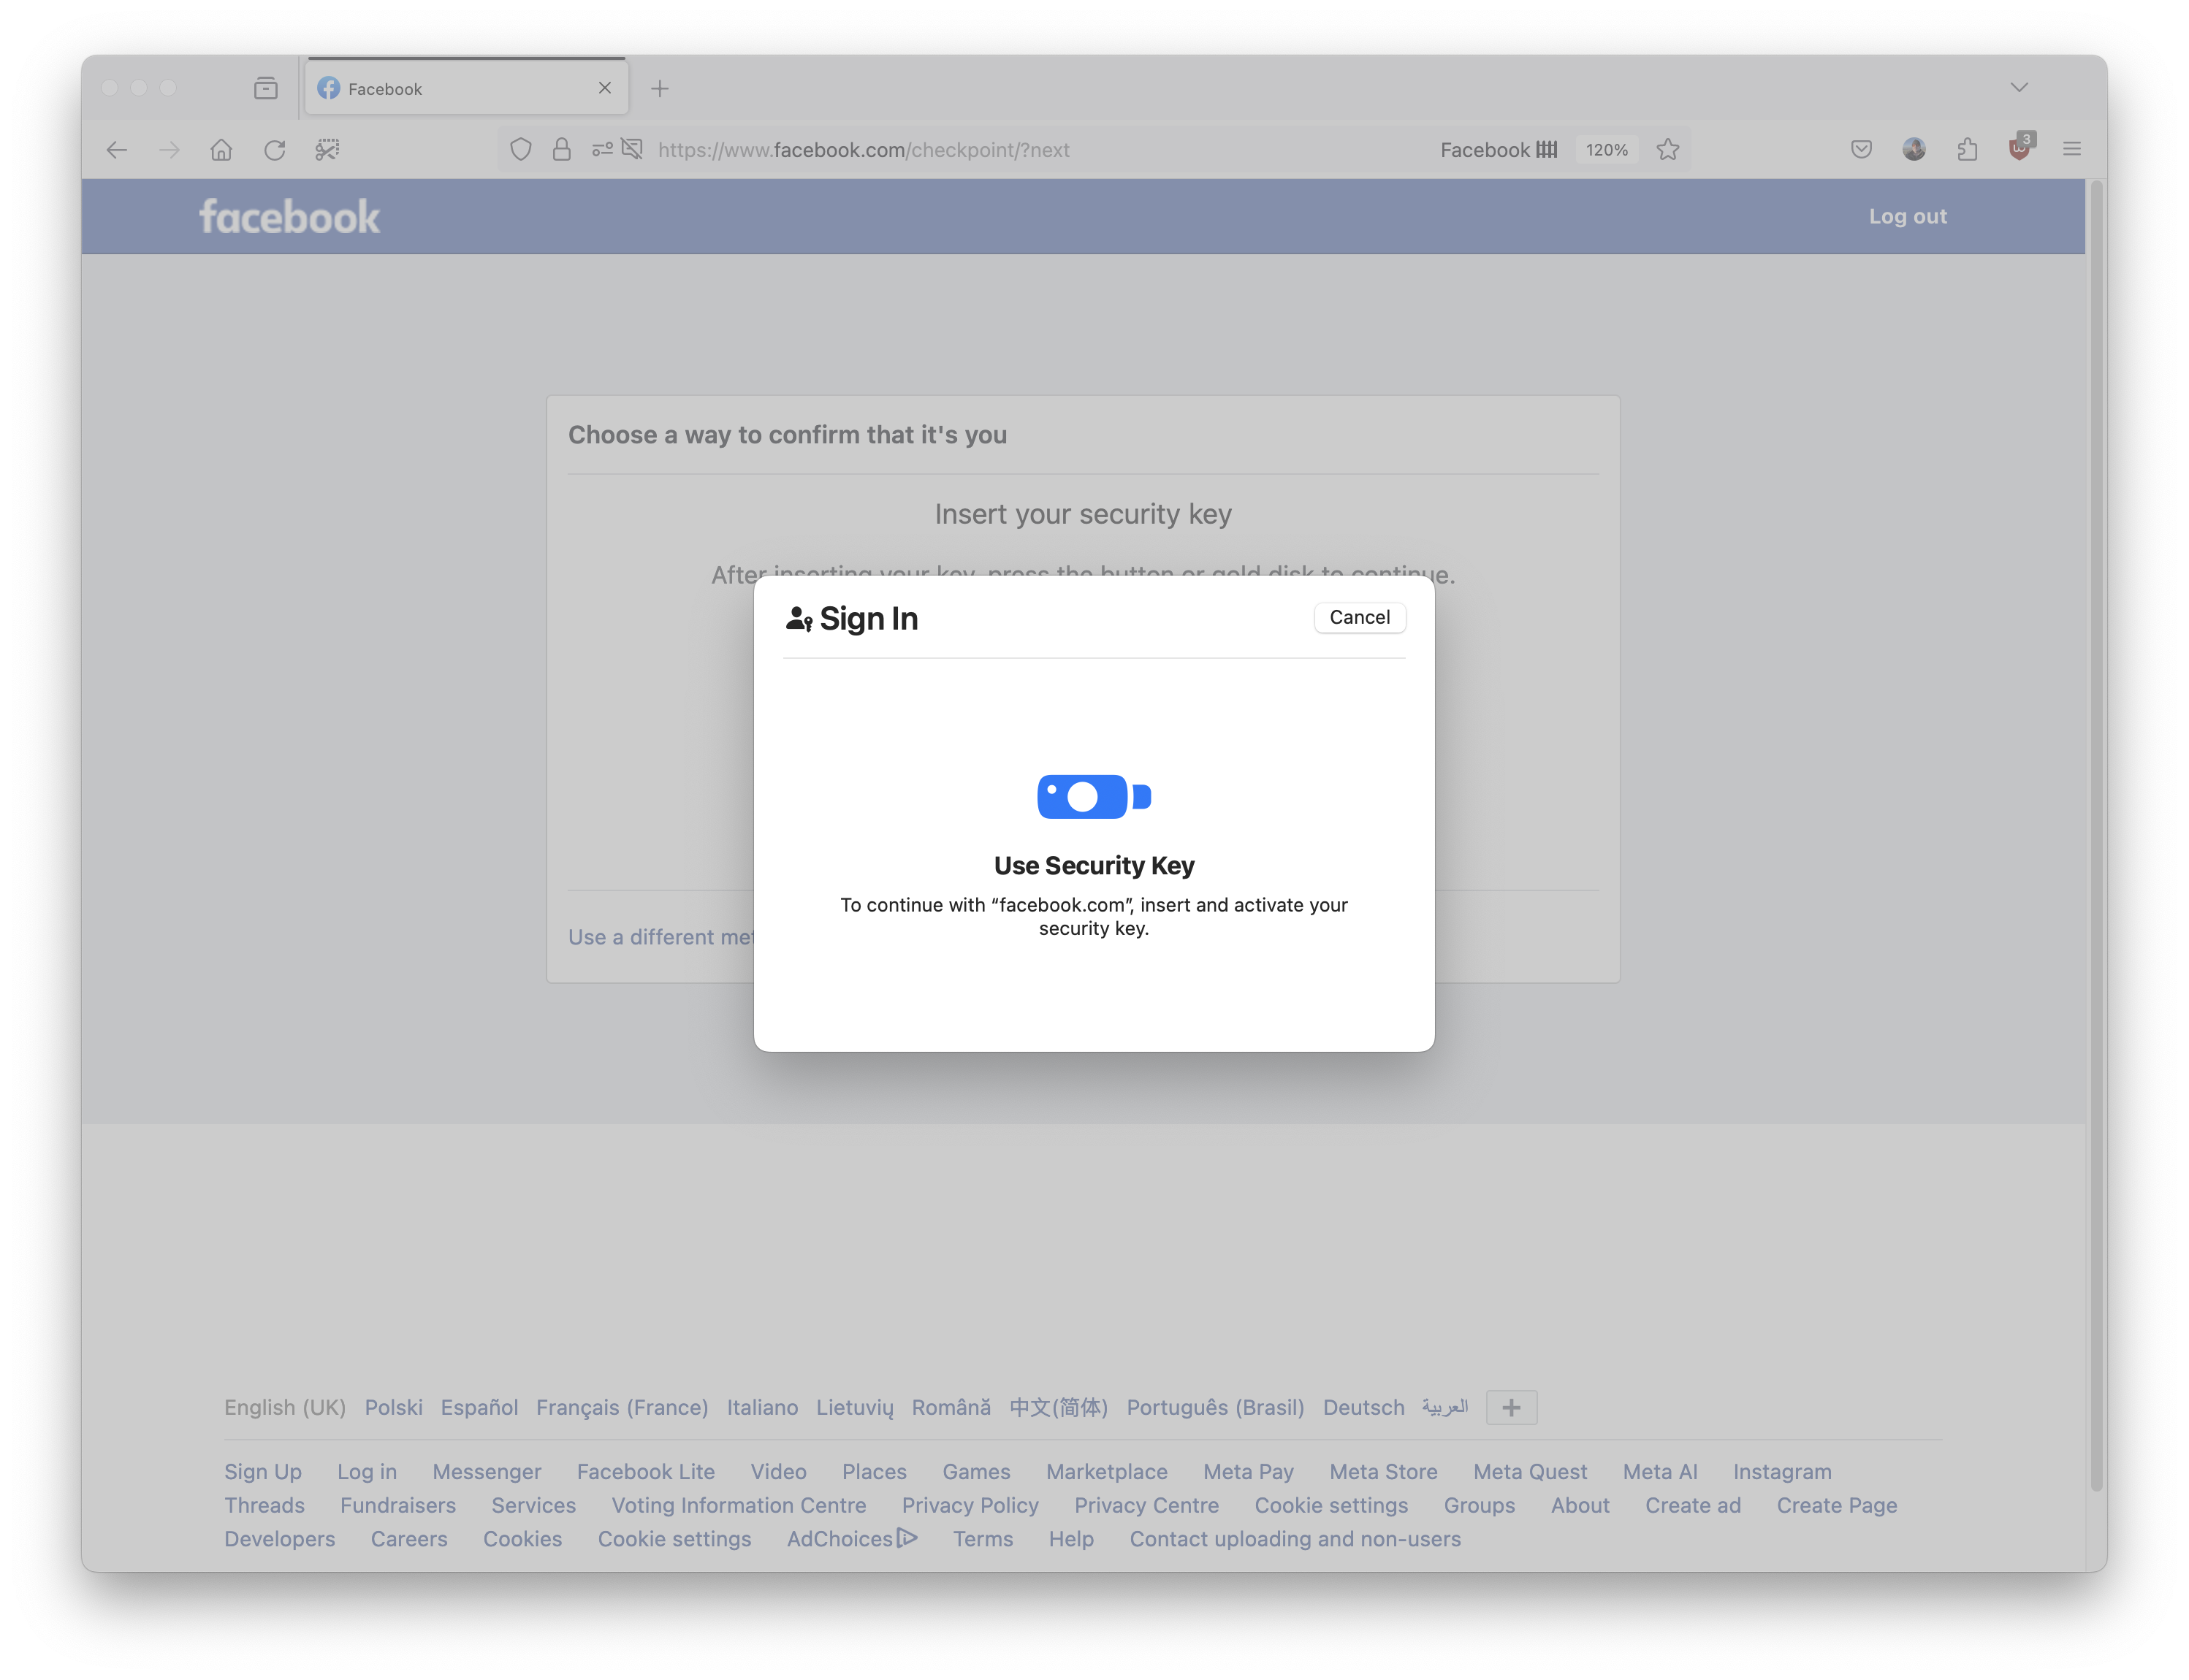This screenshot has height=1680, width=2189.
Task: Open a new browser tab
Action: click(x=660, y=88)
